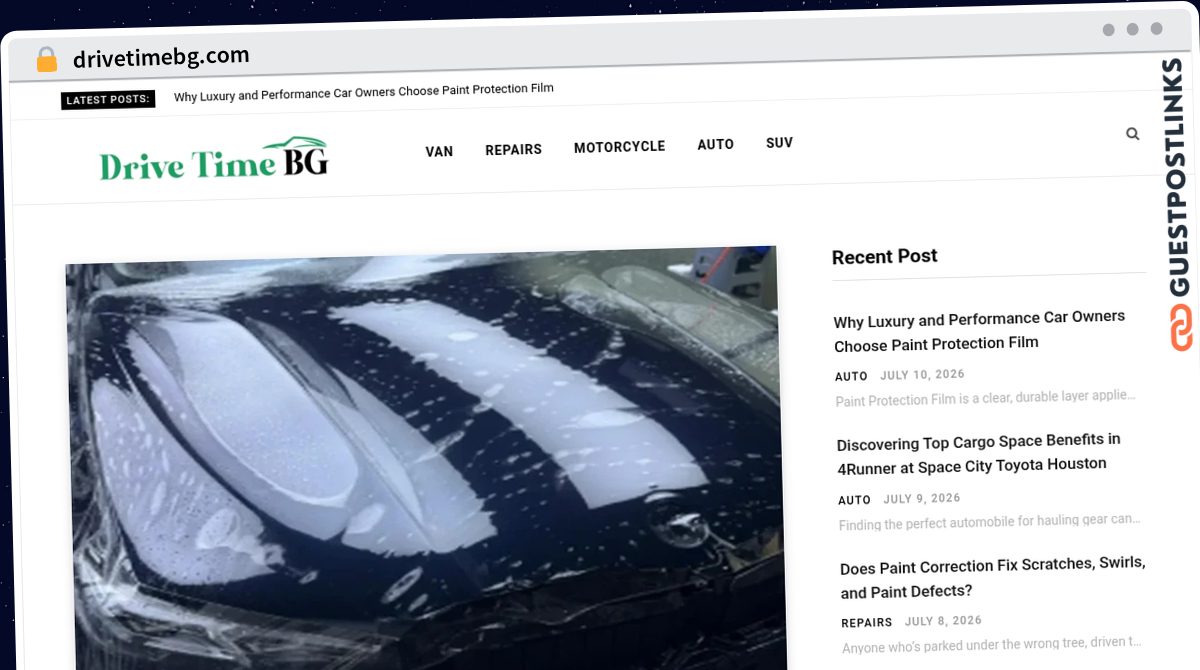Click the Recent Post heading
This screenshot has width=1200, height=670.
(885, 257)
